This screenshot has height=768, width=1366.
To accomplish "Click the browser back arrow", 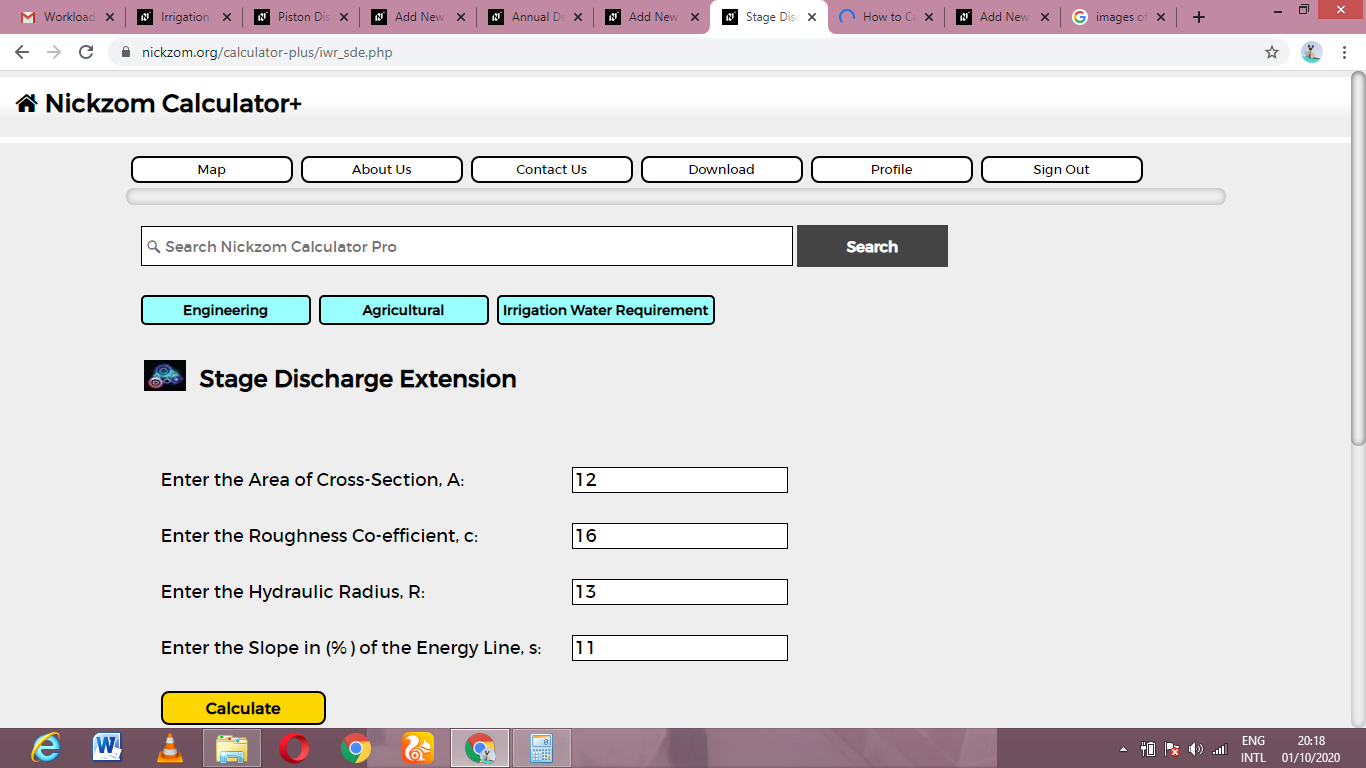I will (22, 52).
